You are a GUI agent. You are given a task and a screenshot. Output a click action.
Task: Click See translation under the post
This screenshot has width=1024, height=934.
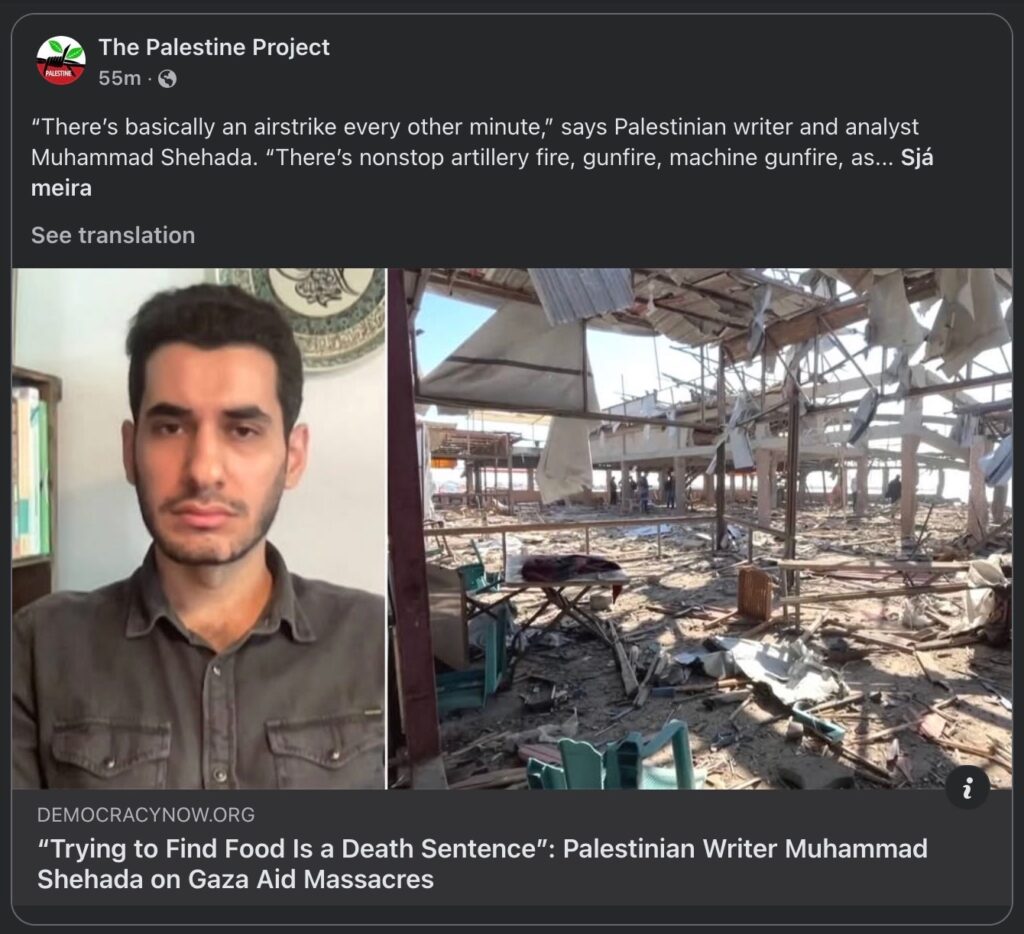[x=113, y=235]
